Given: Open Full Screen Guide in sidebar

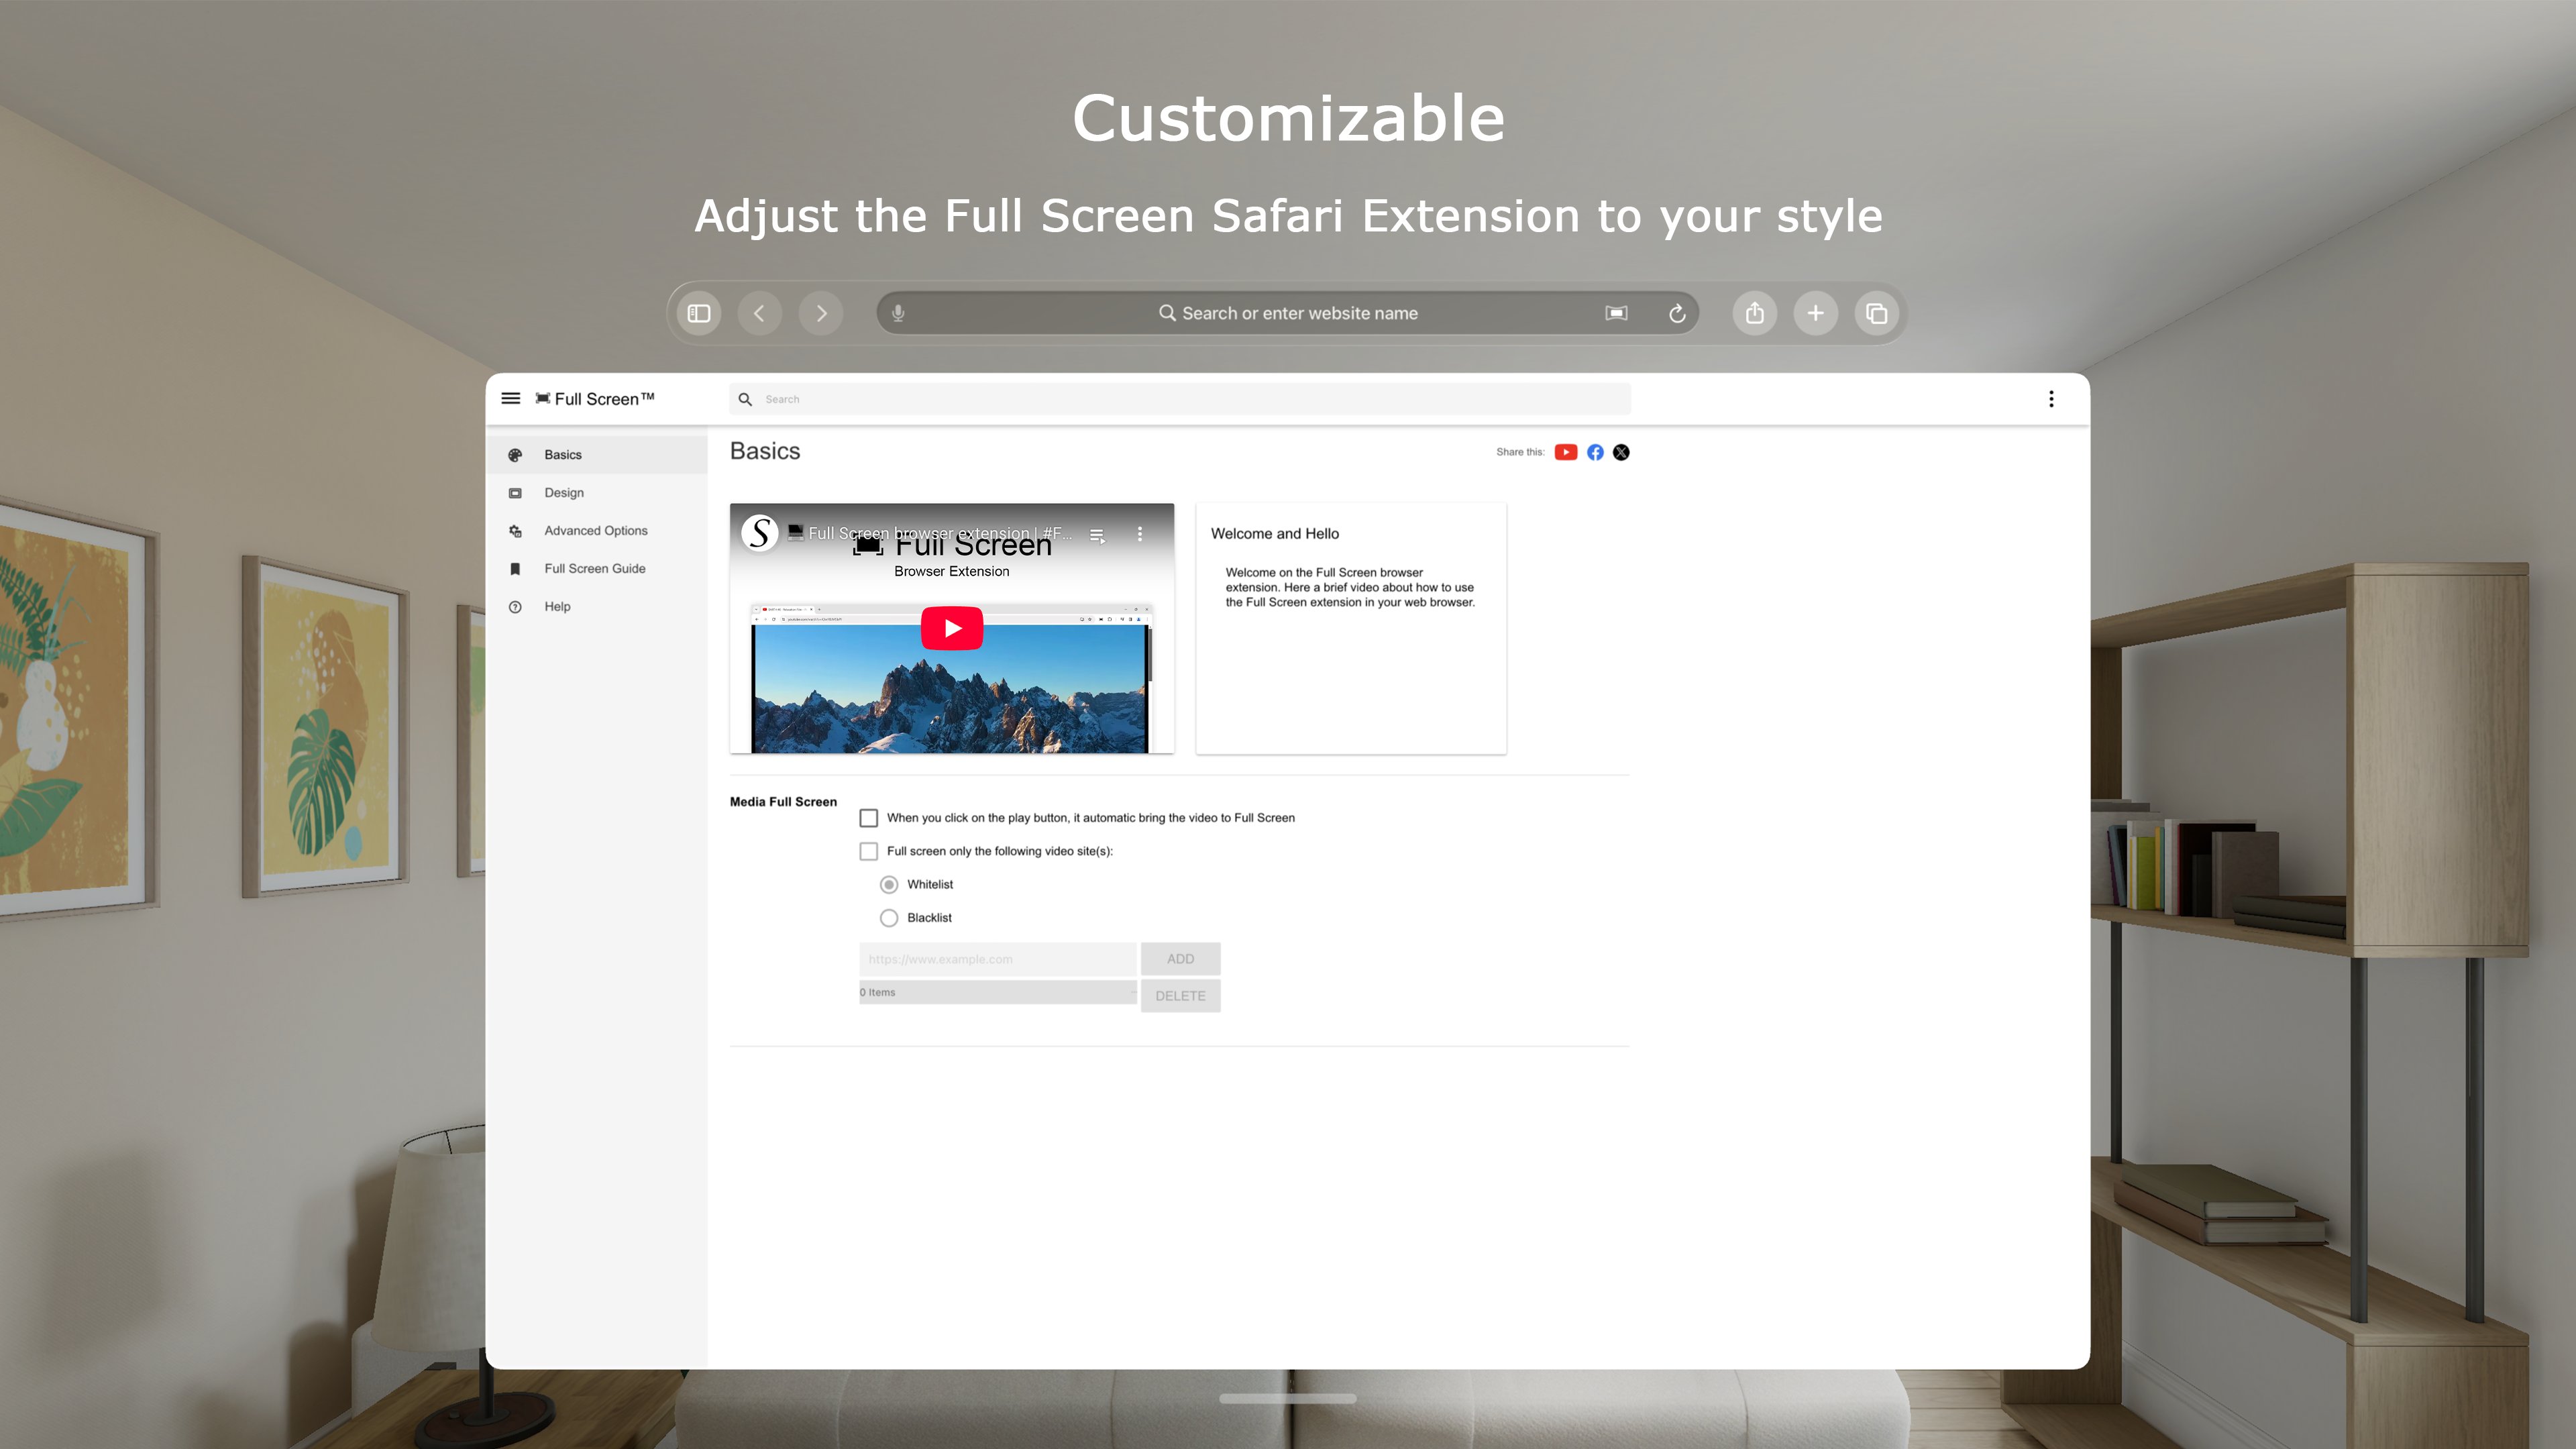Looking at the screenshot, I should click(597, 568).
